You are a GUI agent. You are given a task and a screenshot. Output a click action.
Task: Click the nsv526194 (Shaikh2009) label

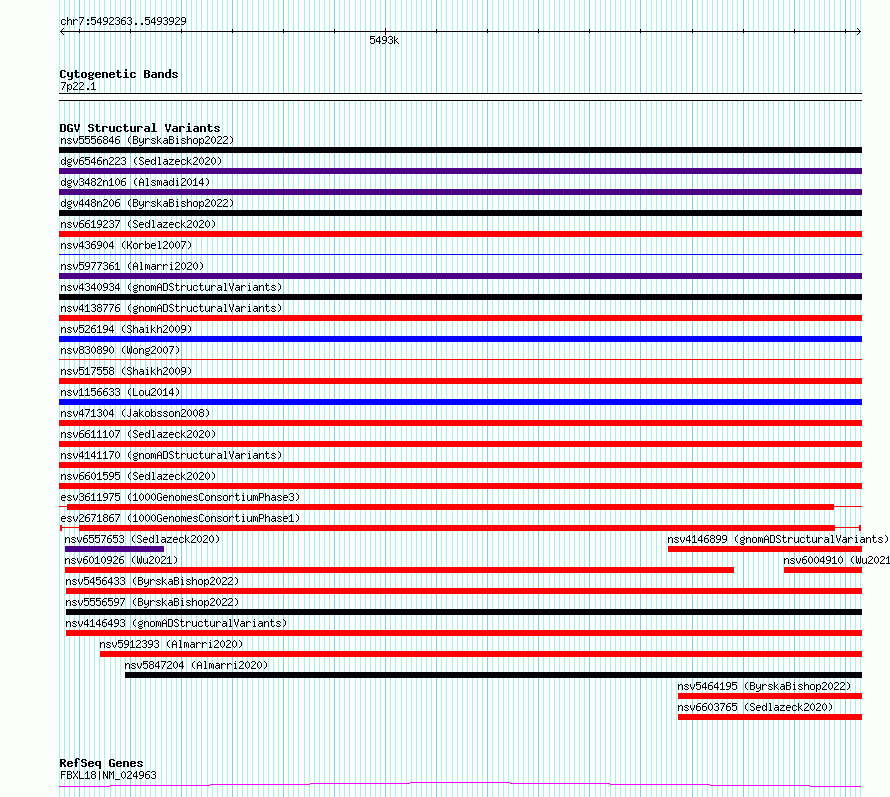point(126,329)
